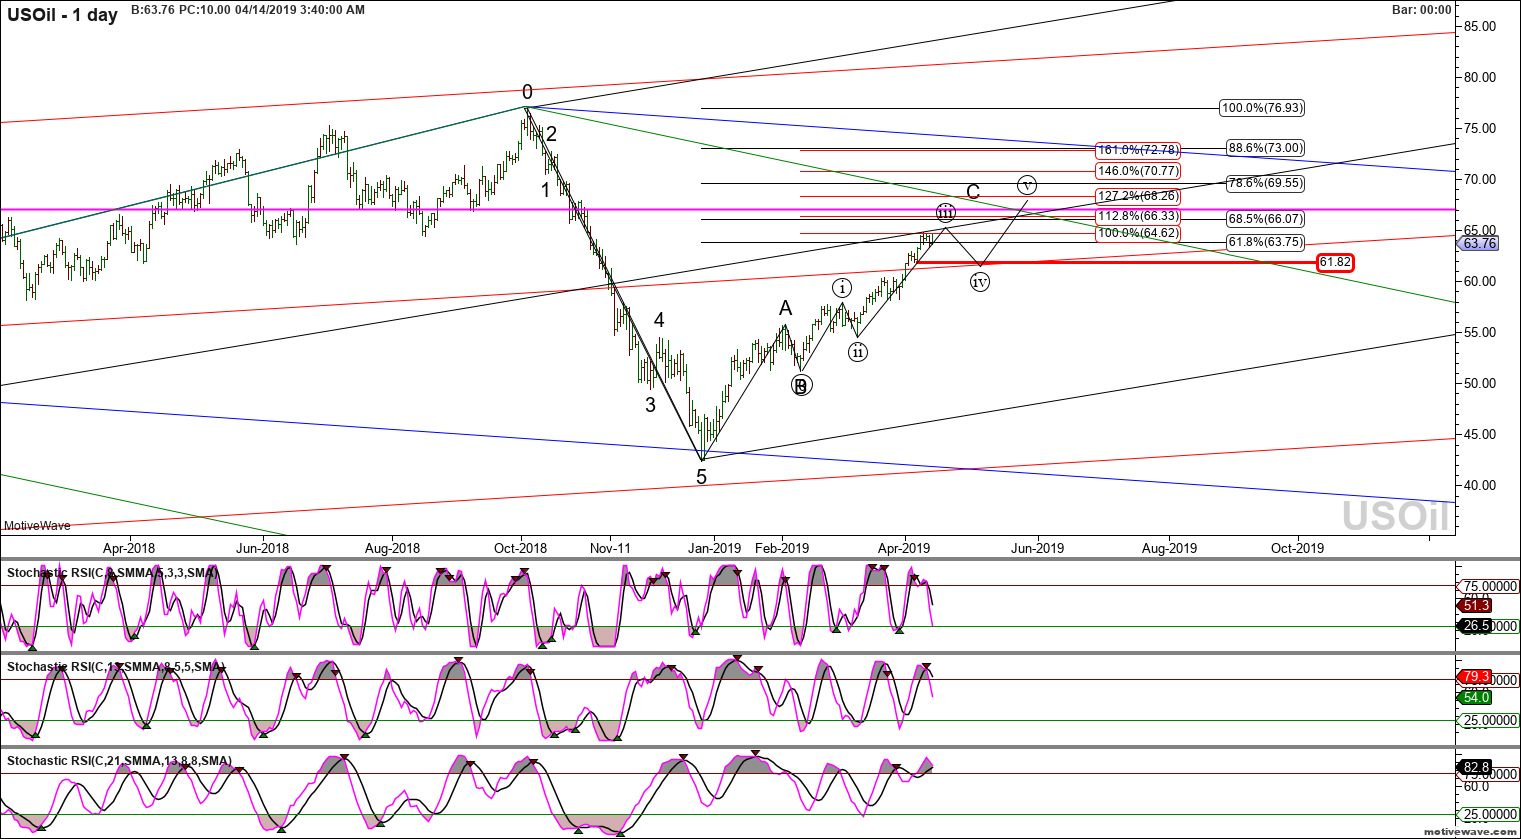Screen dimensions: 1521x839
Task: Select the black 26.5 stochastic value tag
Action: click(1476, 626)
